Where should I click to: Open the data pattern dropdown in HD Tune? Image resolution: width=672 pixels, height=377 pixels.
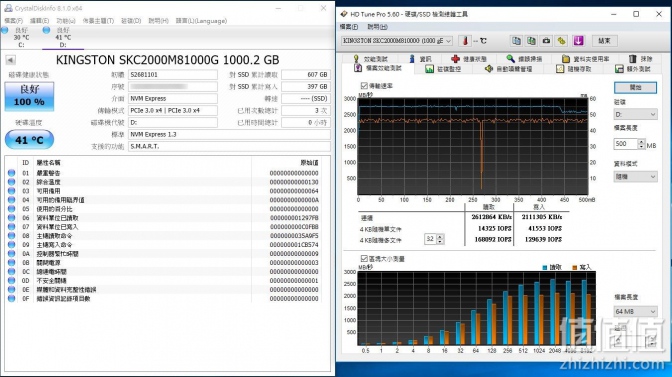pyautogui.click(x=635, y=177)
